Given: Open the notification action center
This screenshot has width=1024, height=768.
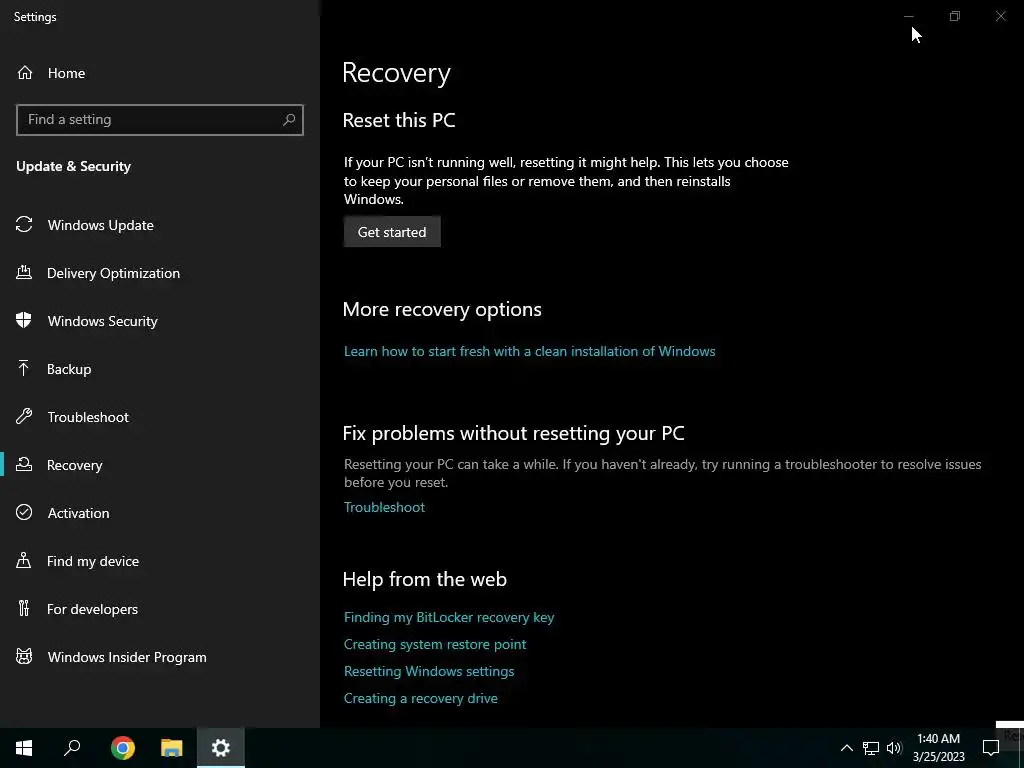Looking at the screenshot, I should click(x=991, y=748).
